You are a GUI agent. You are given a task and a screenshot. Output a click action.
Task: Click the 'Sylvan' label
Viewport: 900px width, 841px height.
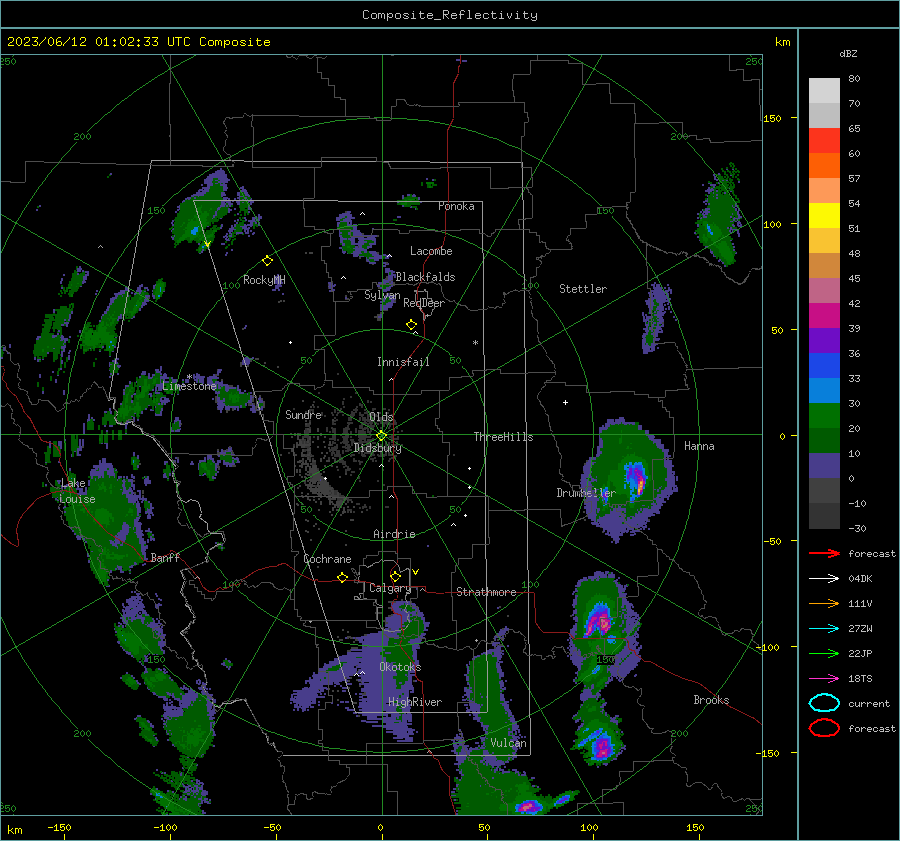pyautogui.click(x=382, y=295)
